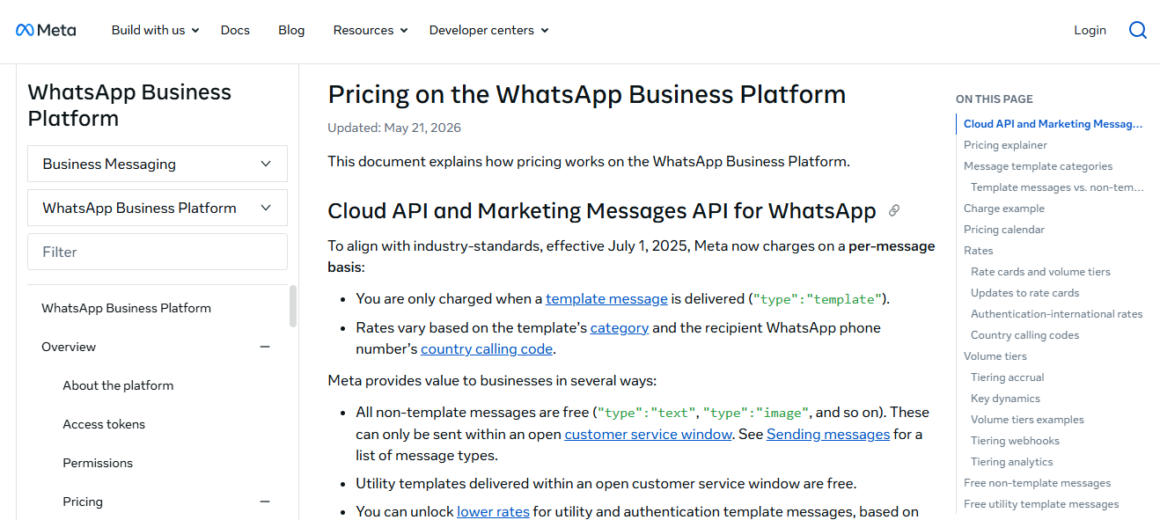Select Access tokens in sidebar
The width and height of the screenshot is (1160, 520).
[104, 424]
